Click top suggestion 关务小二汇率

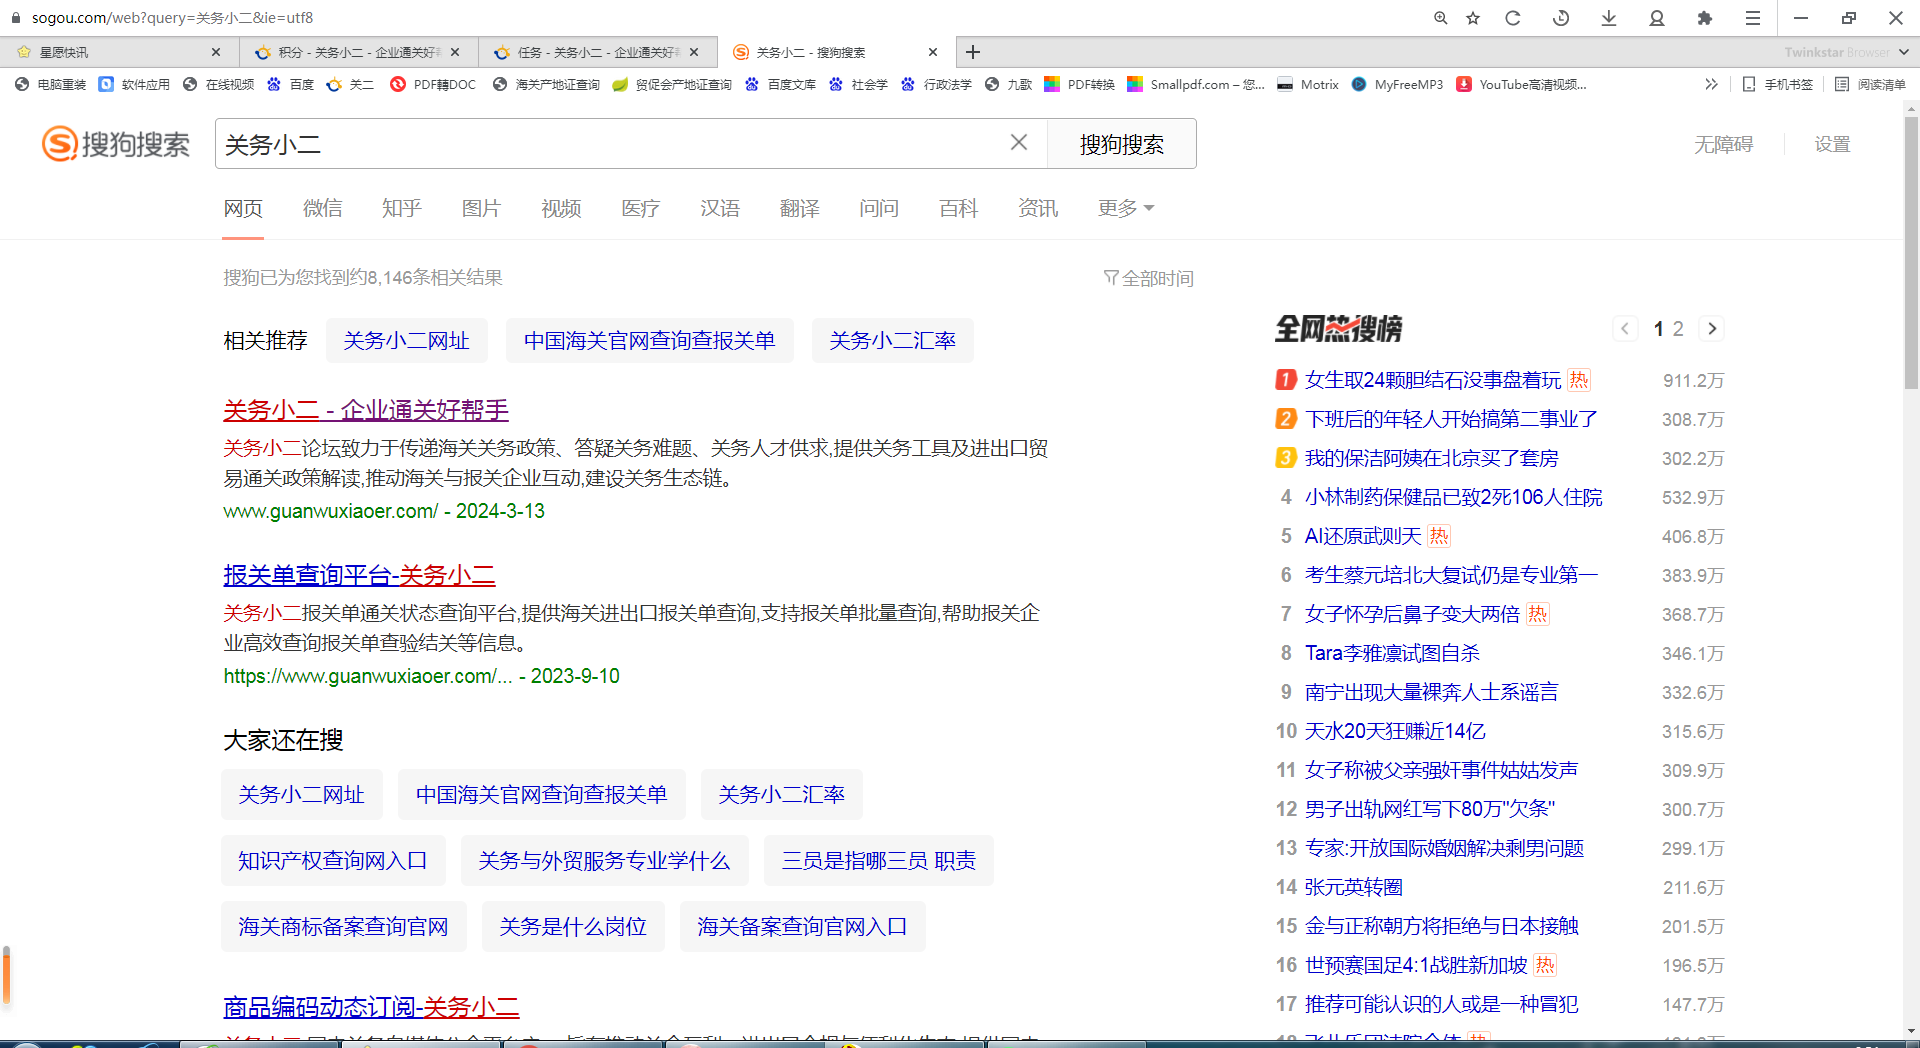click(892, 341)
